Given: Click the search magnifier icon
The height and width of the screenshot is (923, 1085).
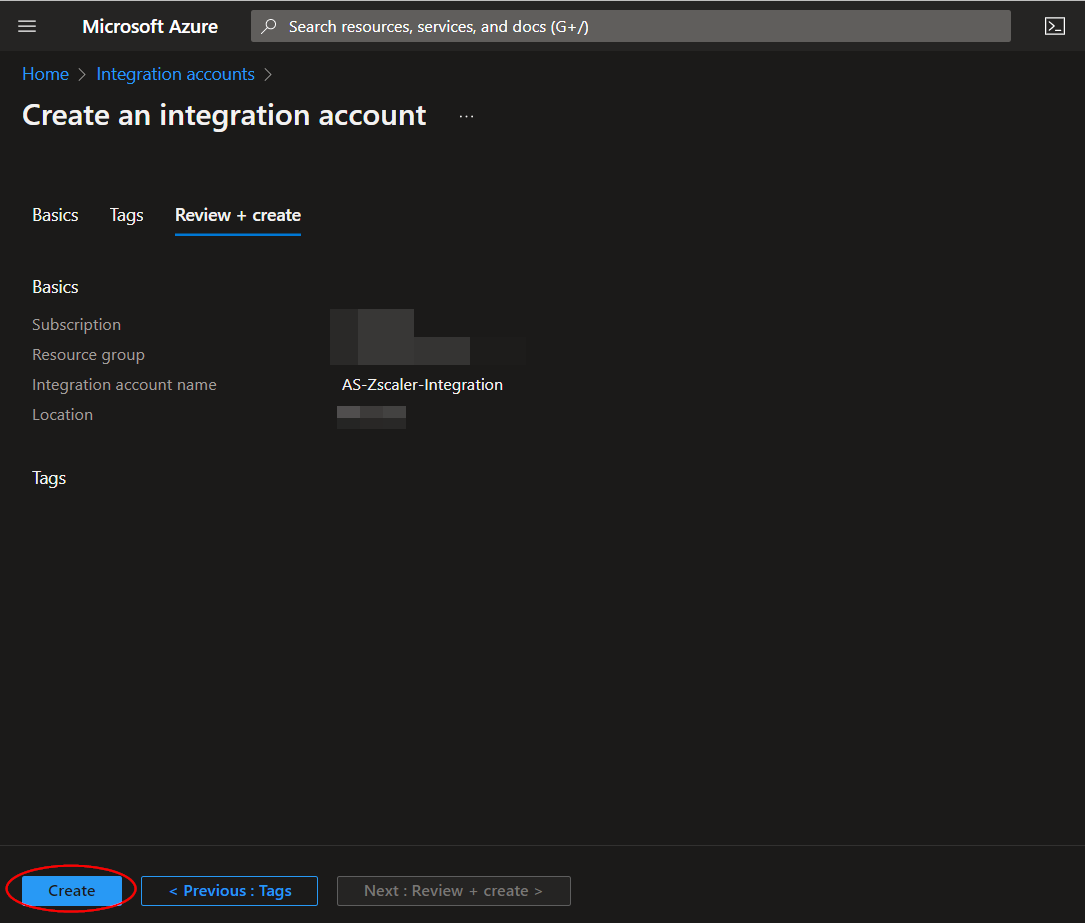Looking at the screenshot, I should point(268,26).
